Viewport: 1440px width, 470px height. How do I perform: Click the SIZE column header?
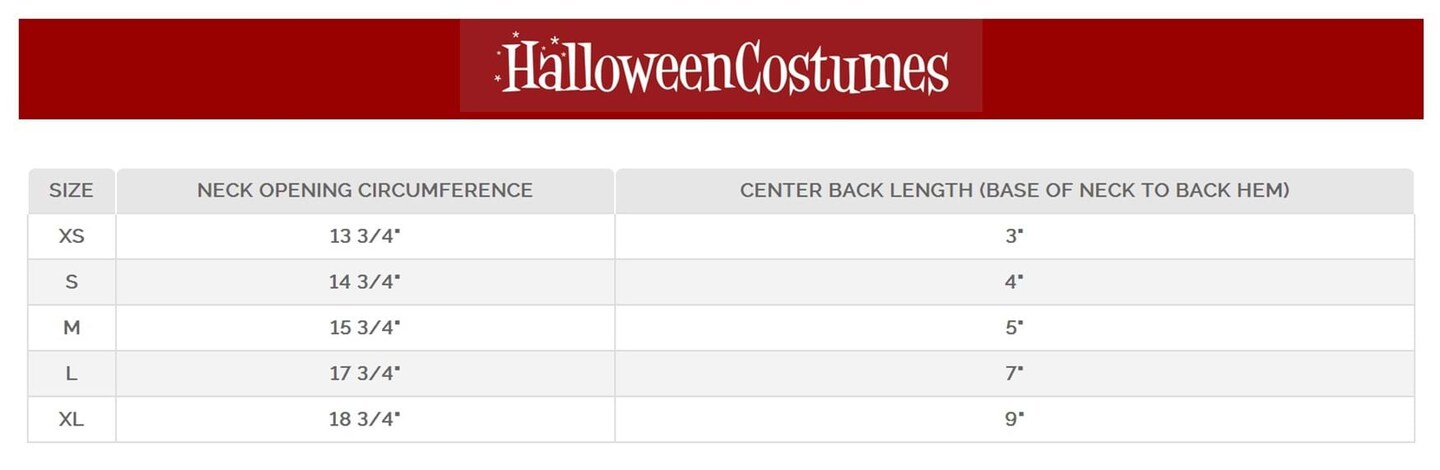point(71,190)
